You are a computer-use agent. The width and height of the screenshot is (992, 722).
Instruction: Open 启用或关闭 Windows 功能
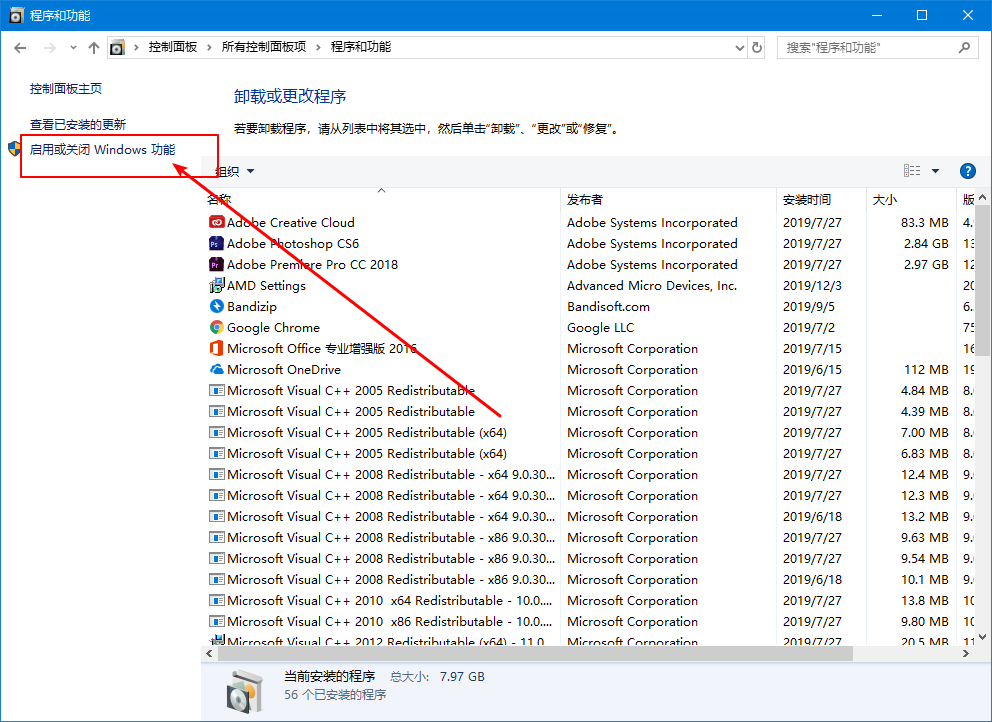point(102,148)
